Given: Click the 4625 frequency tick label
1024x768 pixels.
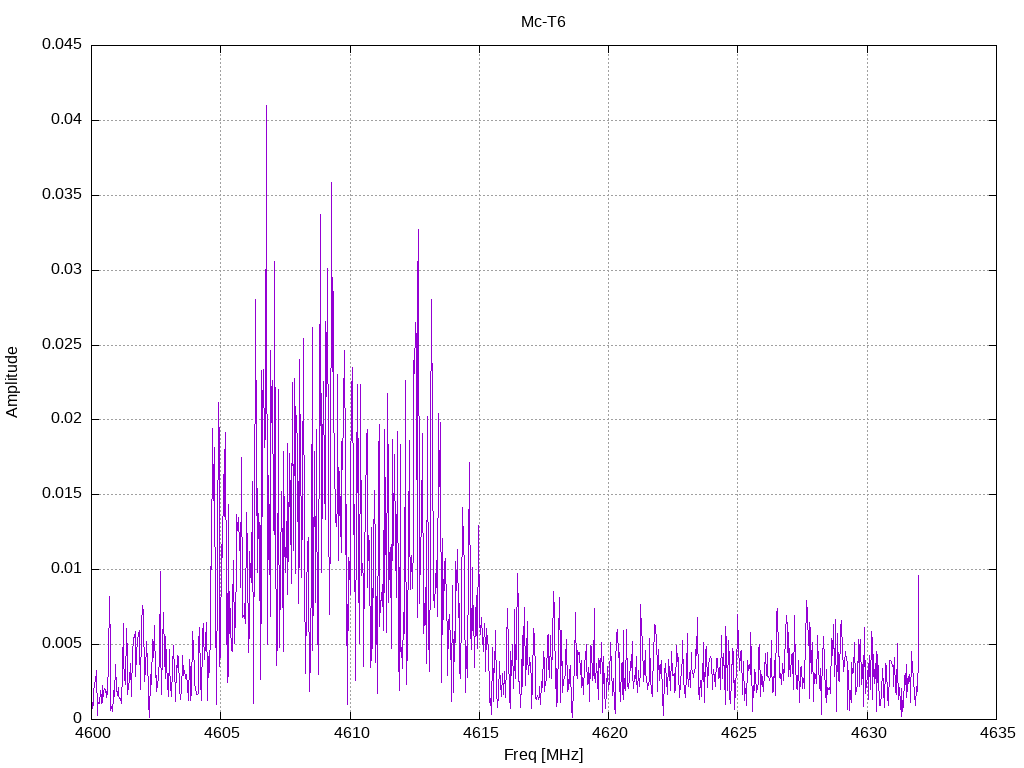Looking at the screenshot, I should click(737, 733).
